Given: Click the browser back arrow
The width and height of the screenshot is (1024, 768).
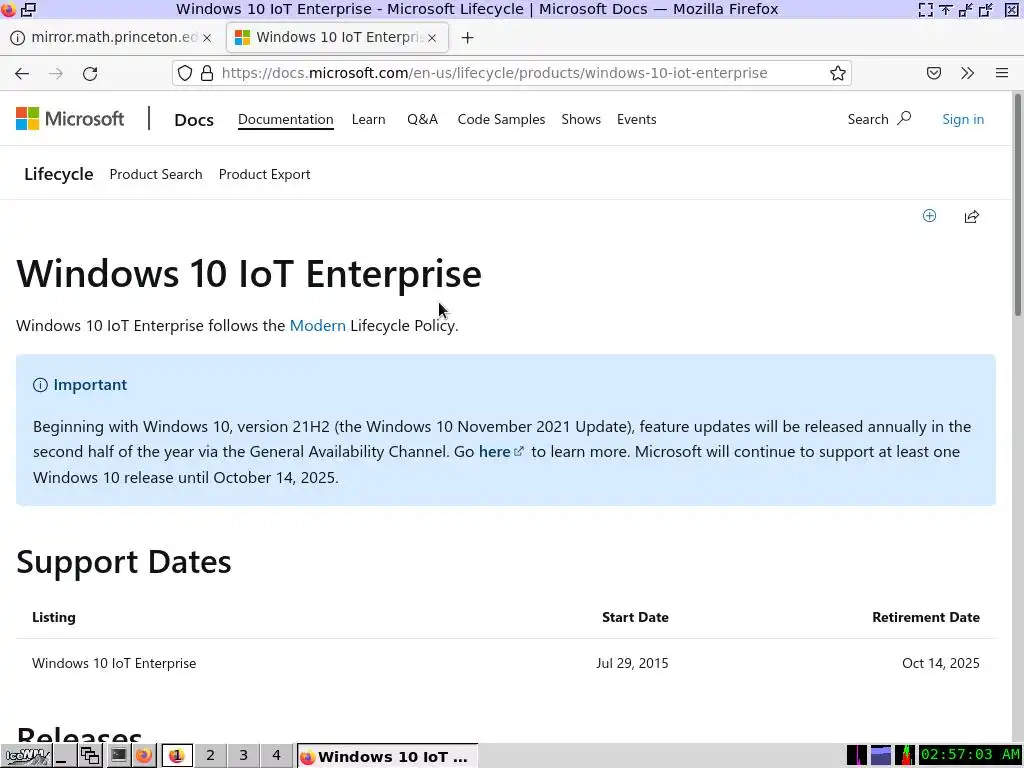Looking at the screenshot, I should coord(22,73).
